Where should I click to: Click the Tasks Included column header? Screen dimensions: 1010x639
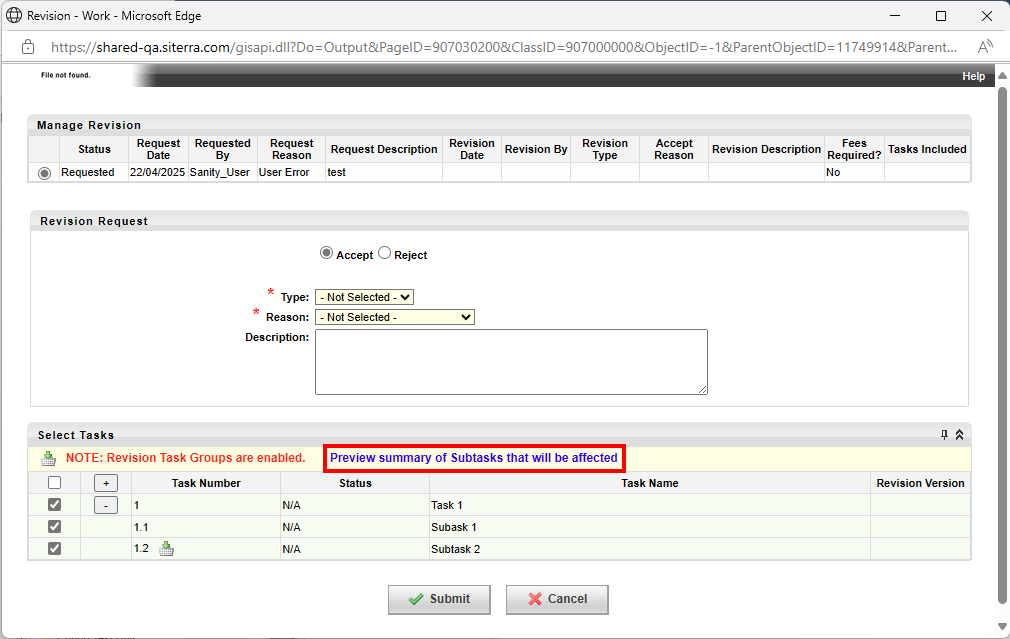[928, 149]
